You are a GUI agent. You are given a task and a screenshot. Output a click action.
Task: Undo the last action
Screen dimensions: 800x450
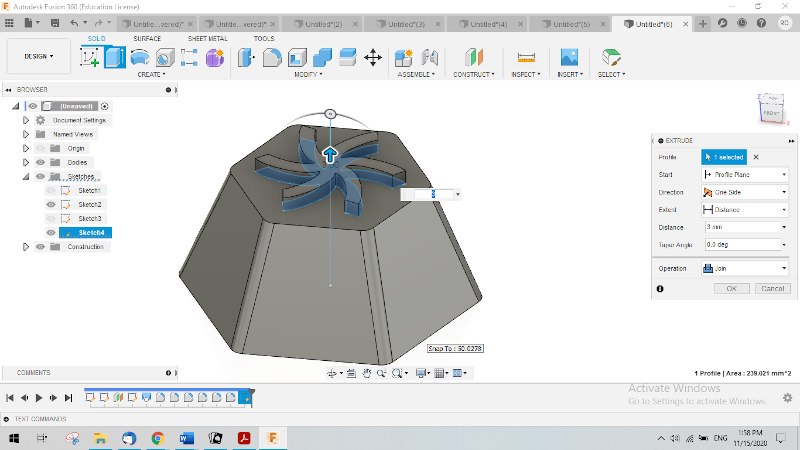pos(74,23)
